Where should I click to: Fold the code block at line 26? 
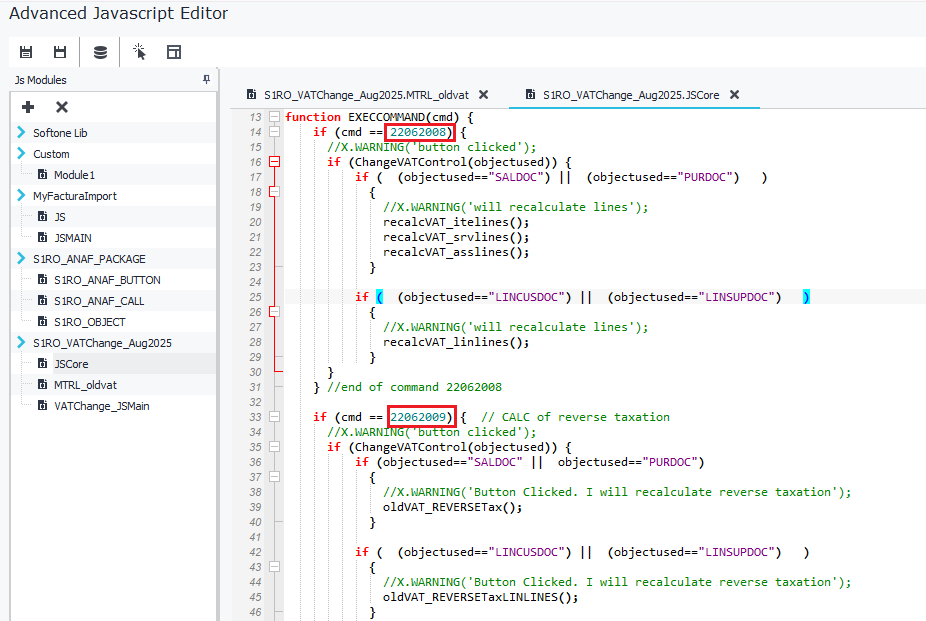click(x=274, y=312)
